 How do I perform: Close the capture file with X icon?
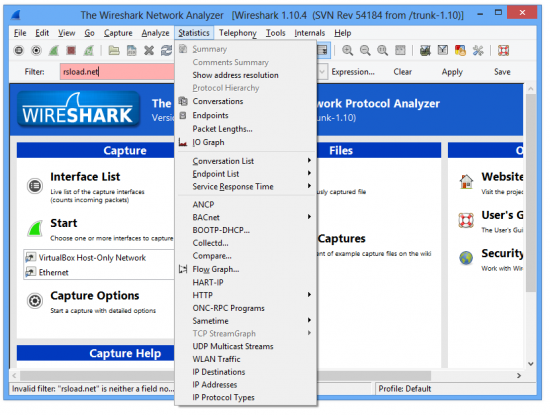(149, 51)
